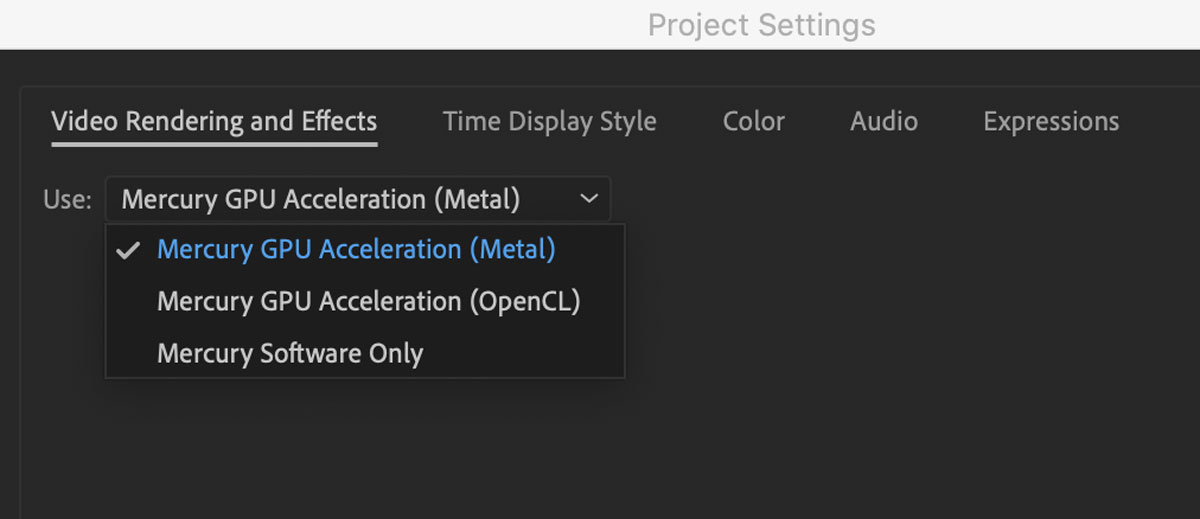
Task: Open the Color tab
Action: pos(753,122)
